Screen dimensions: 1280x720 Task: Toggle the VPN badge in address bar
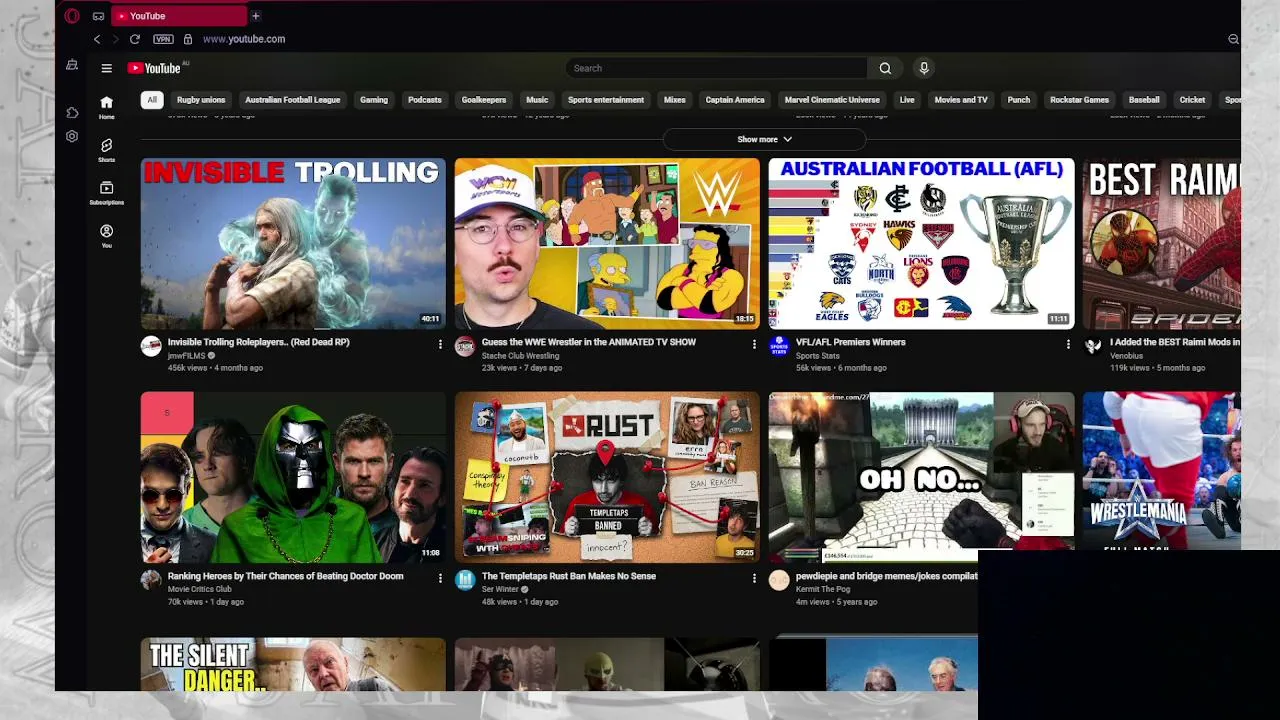163,39
